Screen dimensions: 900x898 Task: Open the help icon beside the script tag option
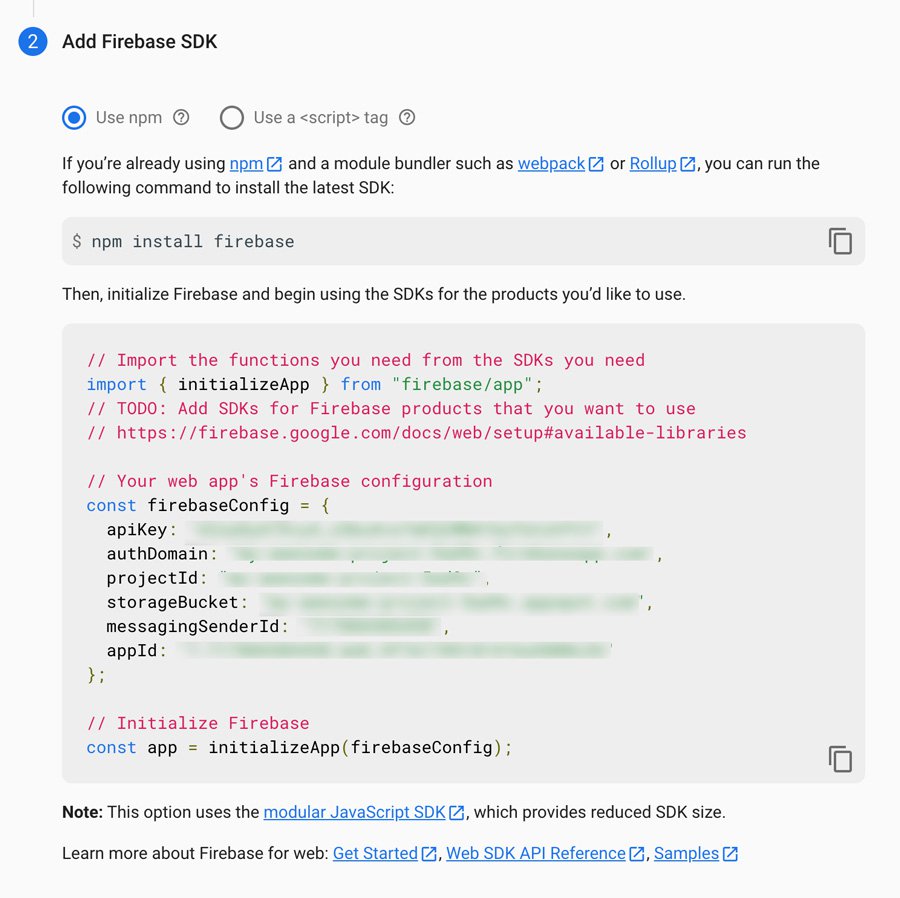point(407,117)
